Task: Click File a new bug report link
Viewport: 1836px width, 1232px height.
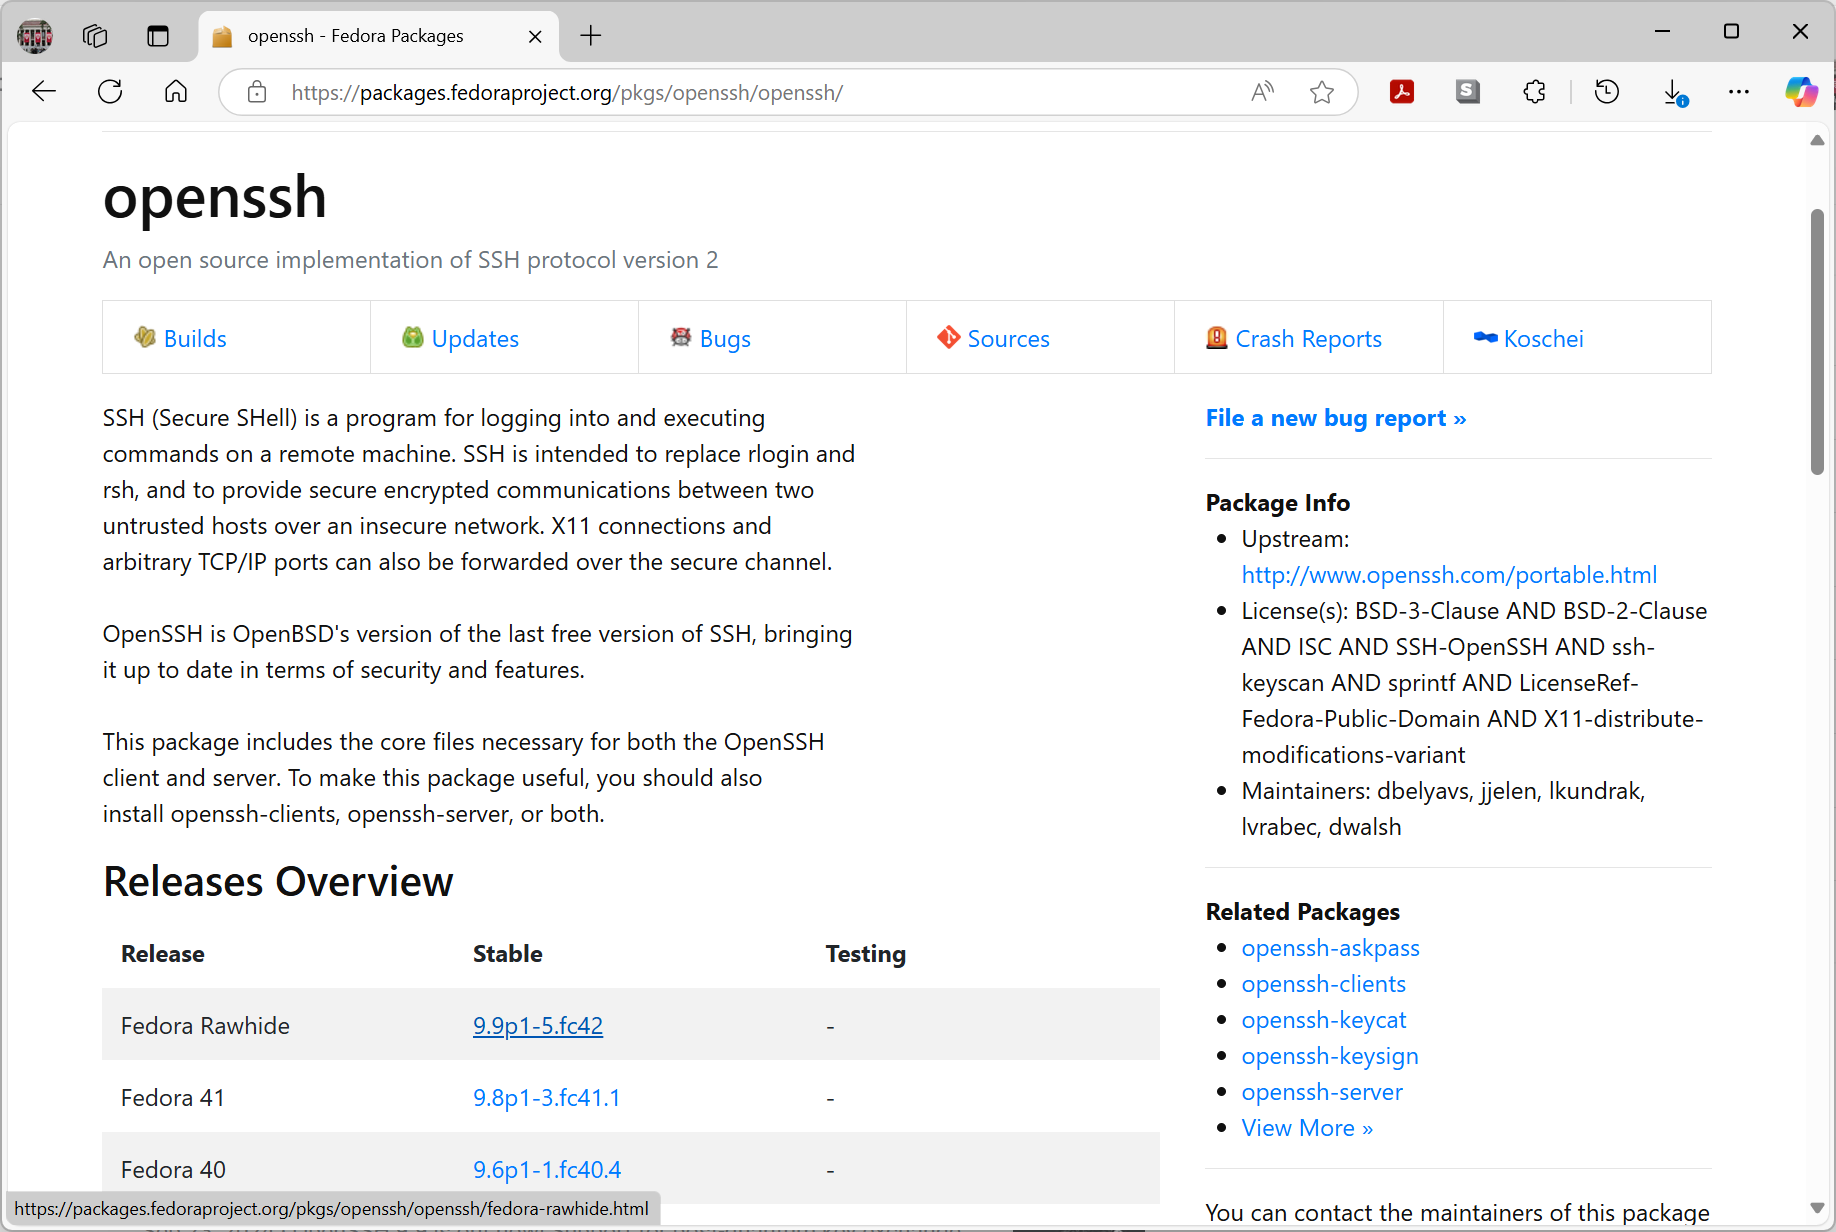Action: coord(1335,418)
